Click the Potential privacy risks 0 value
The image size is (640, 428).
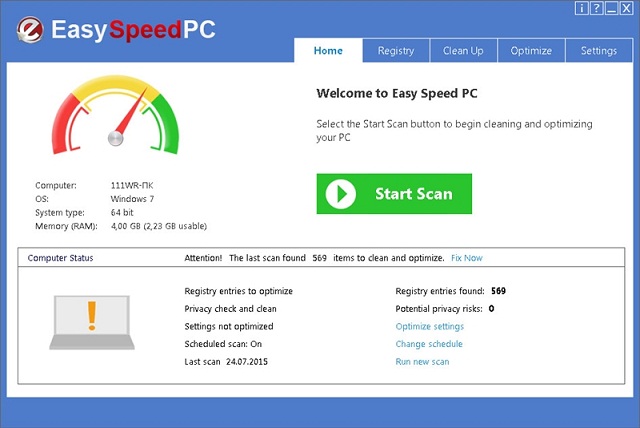tap(491, 309)
